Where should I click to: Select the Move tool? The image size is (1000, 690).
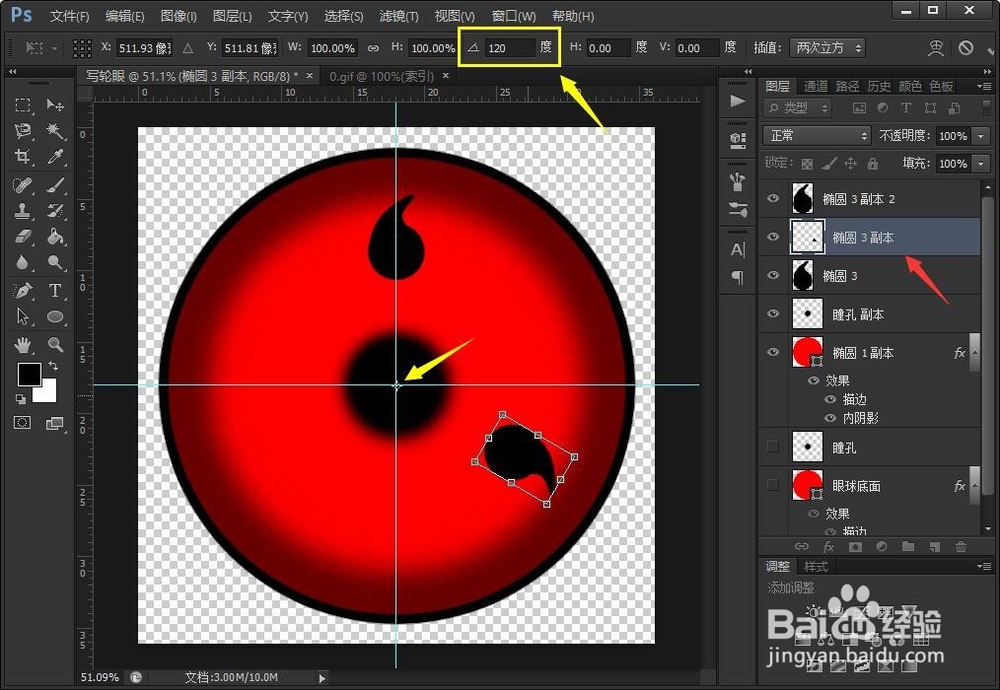[55, 105]
